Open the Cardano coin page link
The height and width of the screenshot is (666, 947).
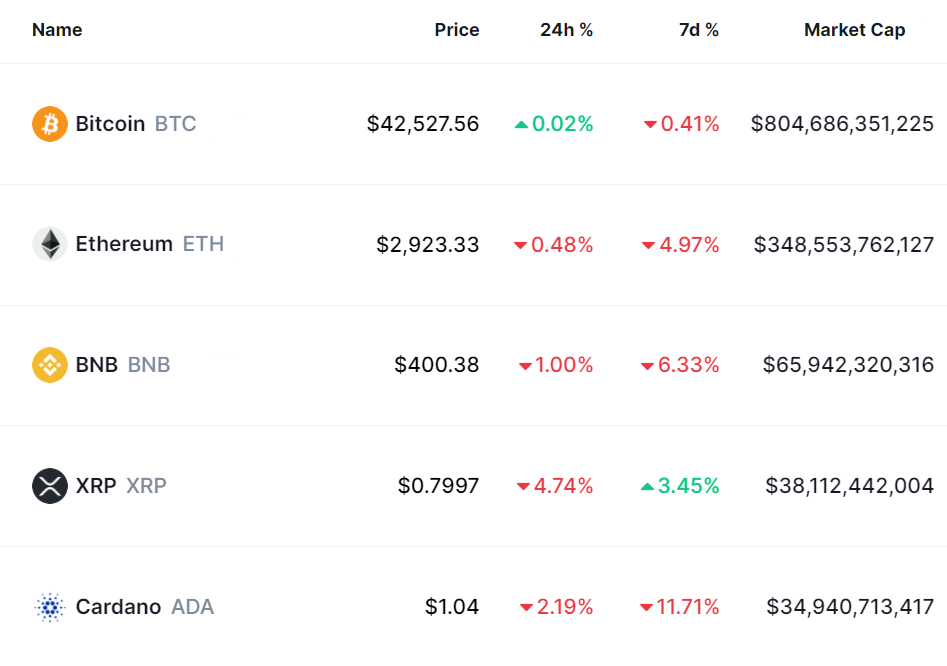[x=118, y=607]
